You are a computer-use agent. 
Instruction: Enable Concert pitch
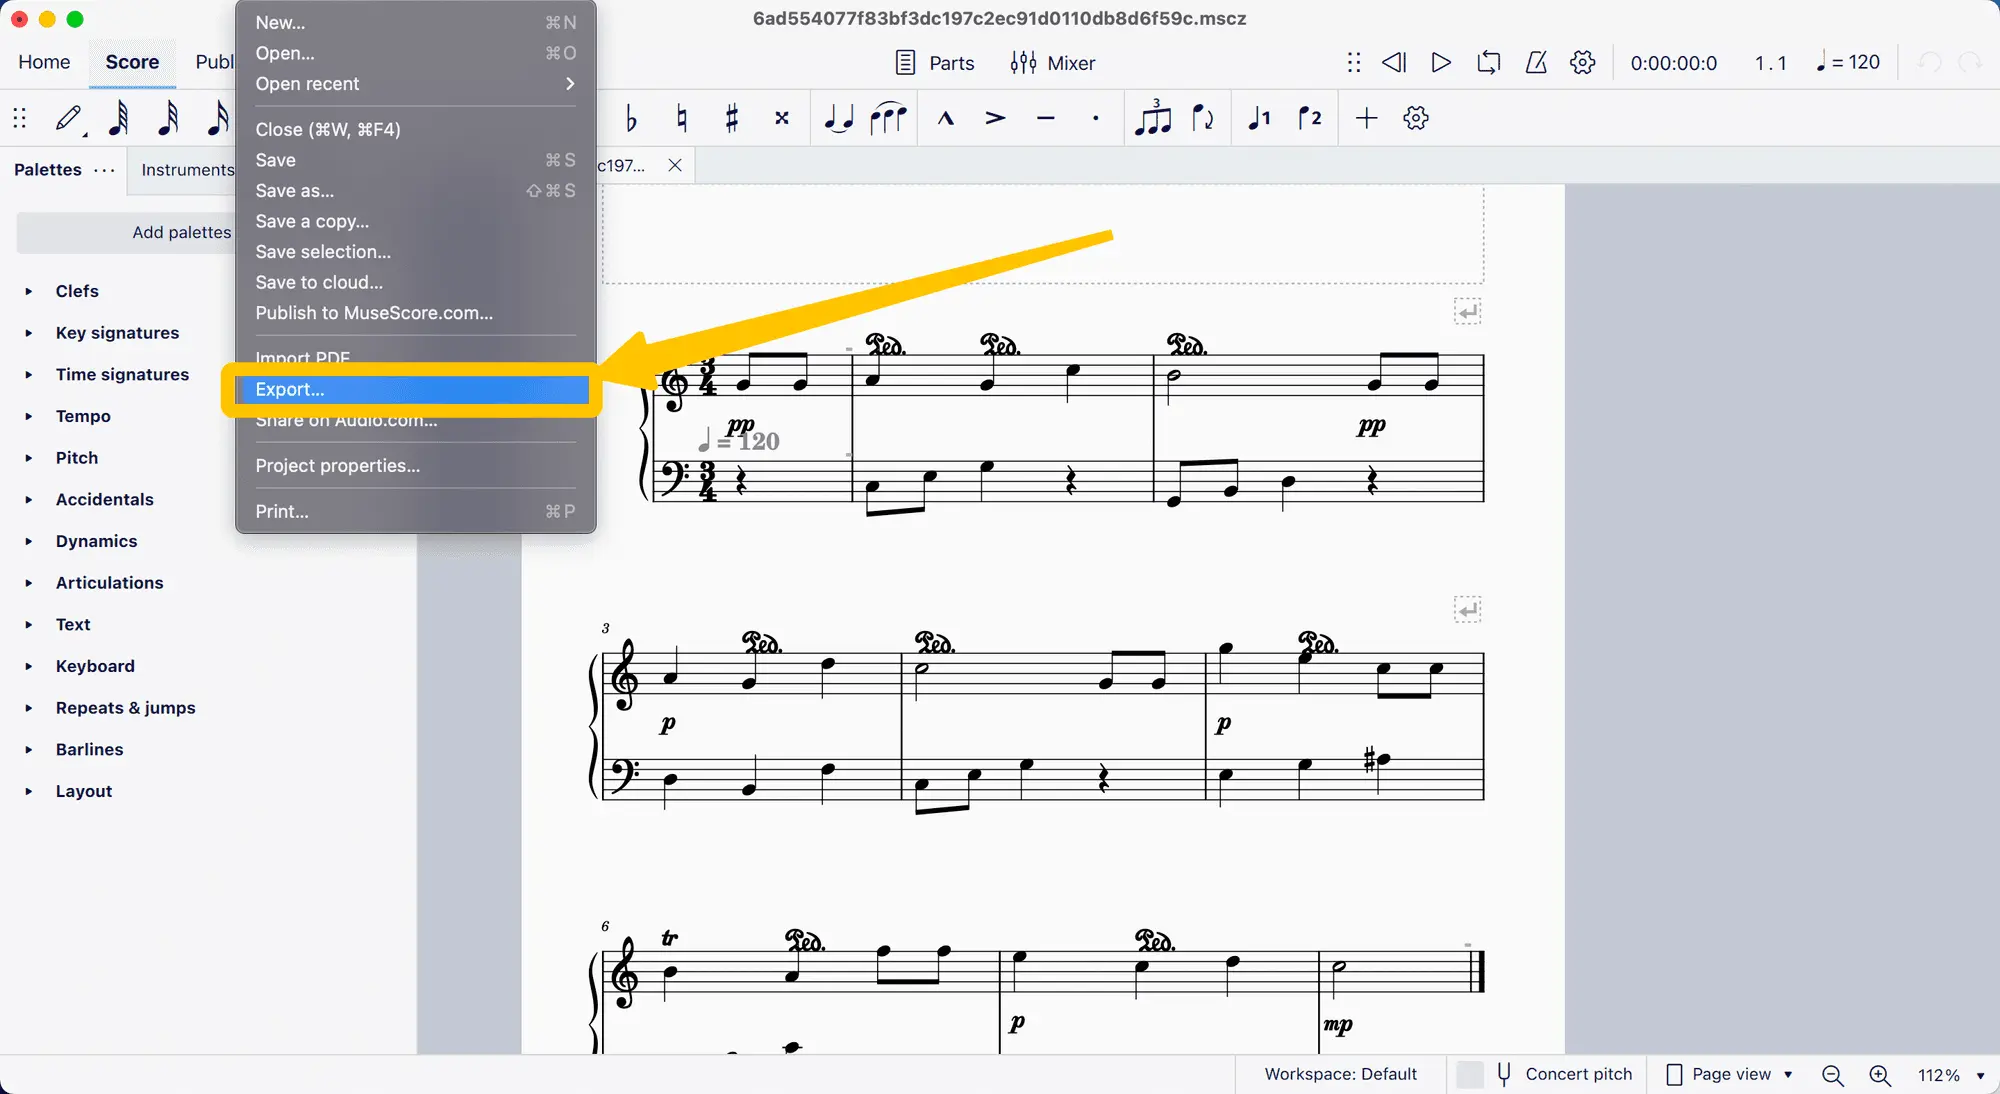pyautogui.click(x=1545, y=1074)
